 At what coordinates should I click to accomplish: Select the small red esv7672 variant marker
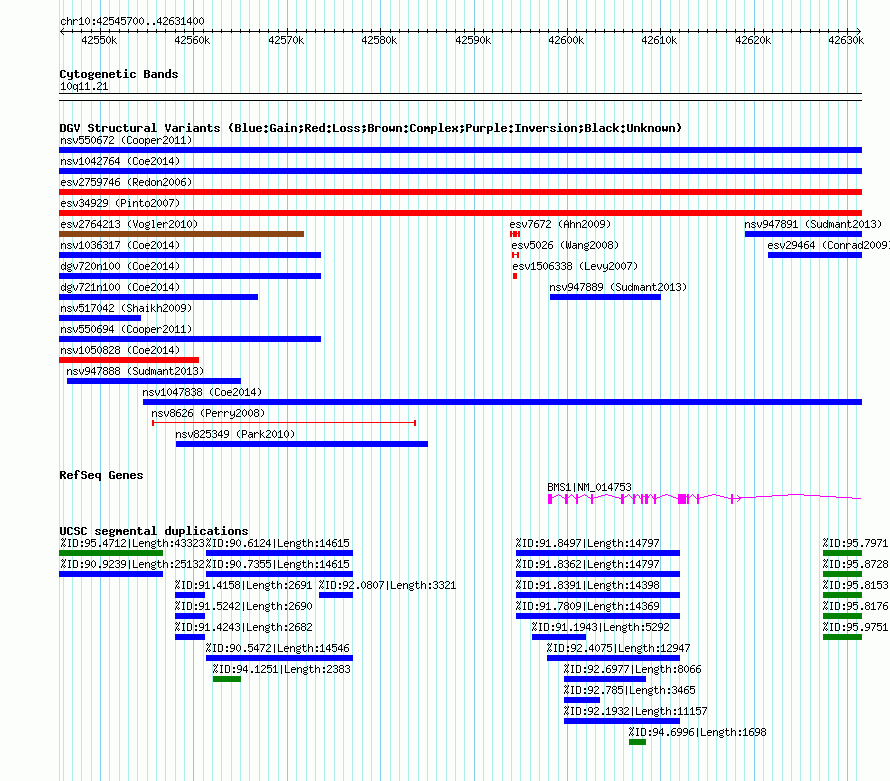pos(515,234)
